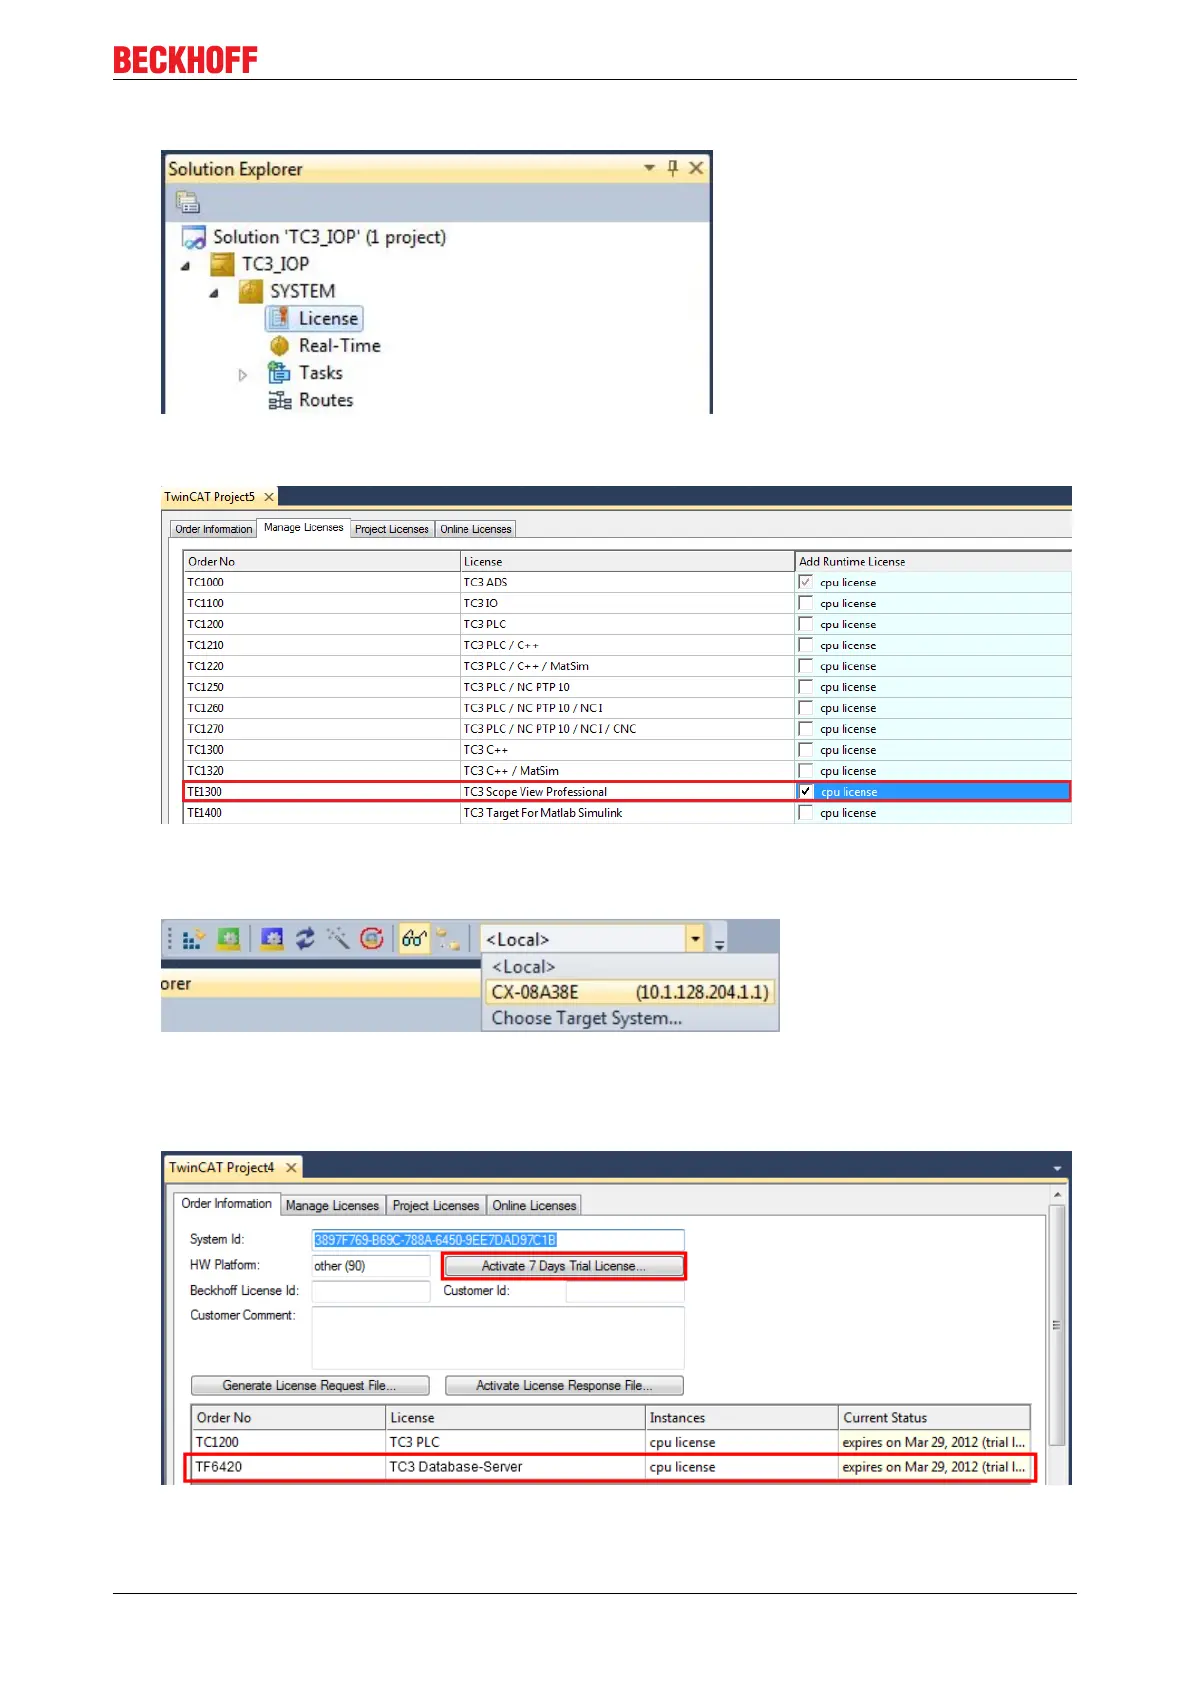Select cpu license checkbox for TC1300
This screenshot has height=1684, width=1191.
coord(806,750)
